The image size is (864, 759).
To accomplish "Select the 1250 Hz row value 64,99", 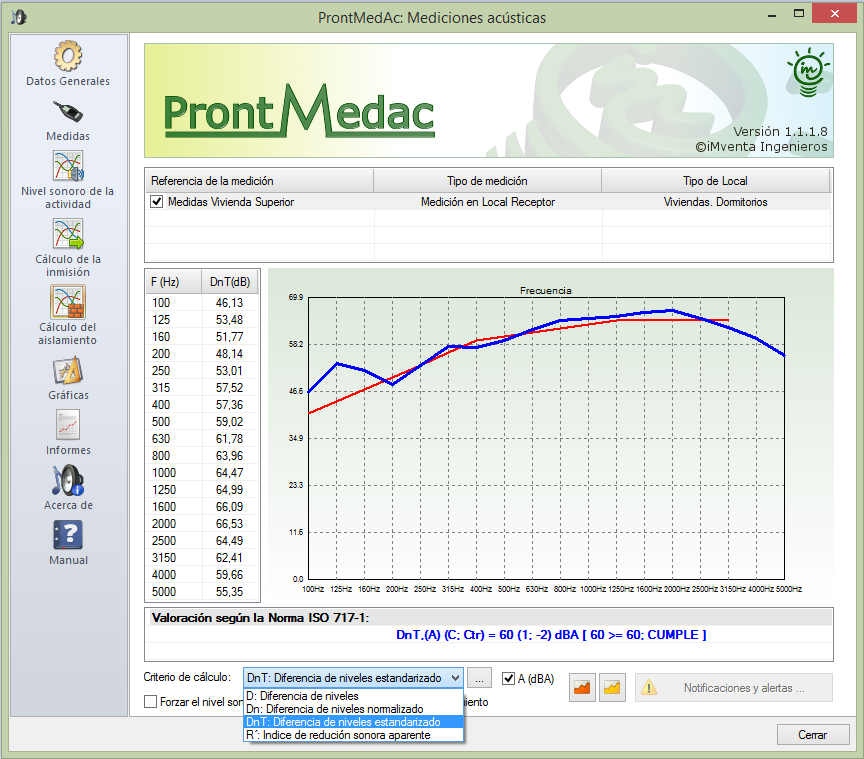I will tap(229, 490).
